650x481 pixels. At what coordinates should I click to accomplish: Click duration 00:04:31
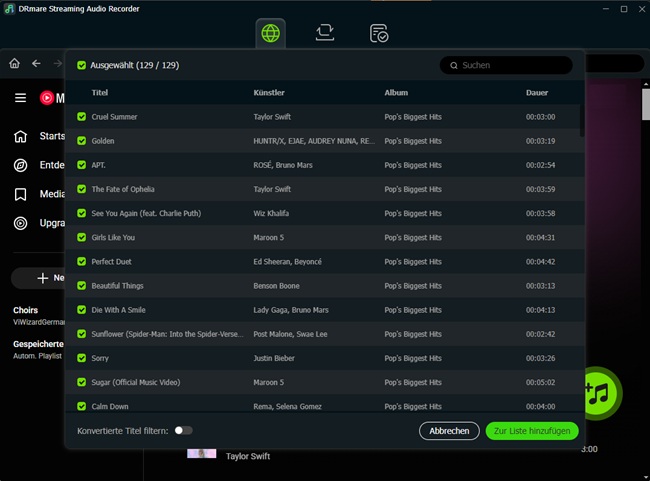(x=540, y=238)
